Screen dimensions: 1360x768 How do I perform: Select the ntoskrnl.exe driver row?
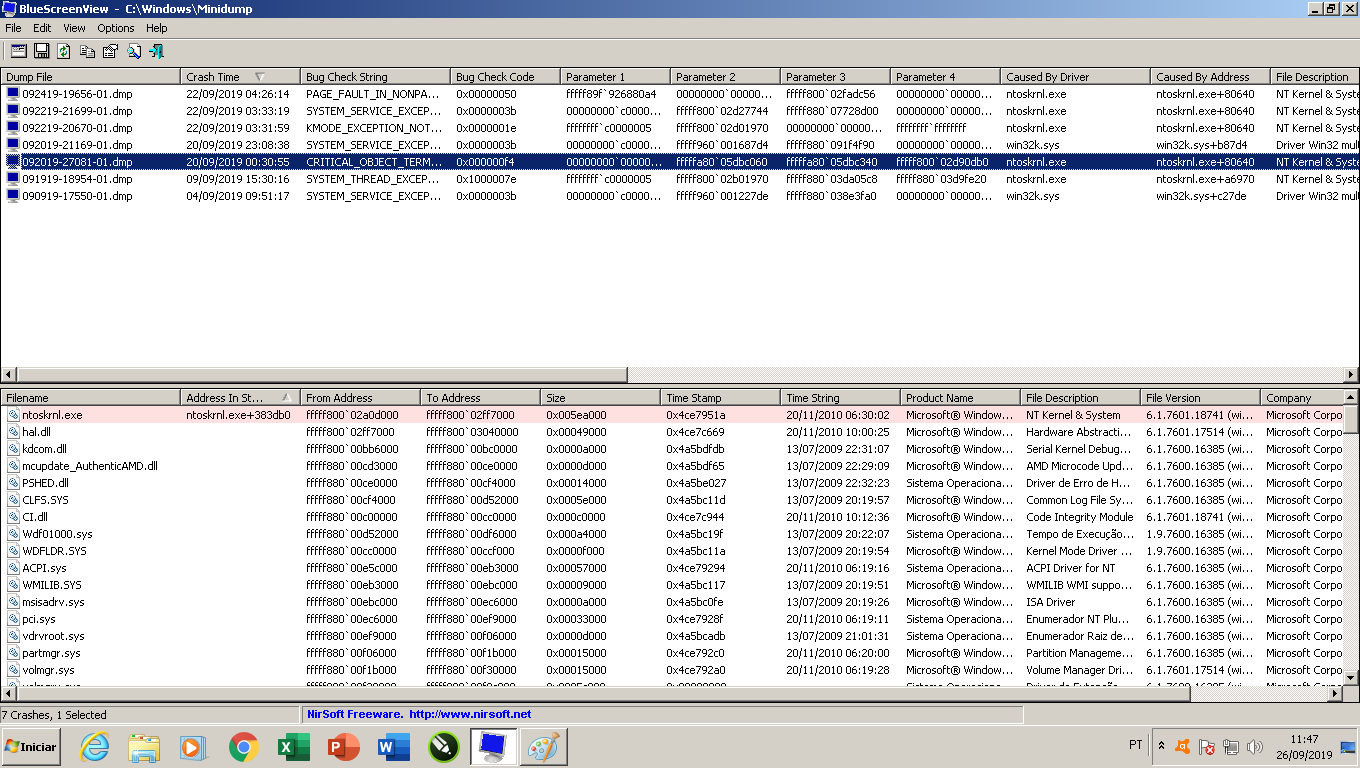[x=672, y=414]
